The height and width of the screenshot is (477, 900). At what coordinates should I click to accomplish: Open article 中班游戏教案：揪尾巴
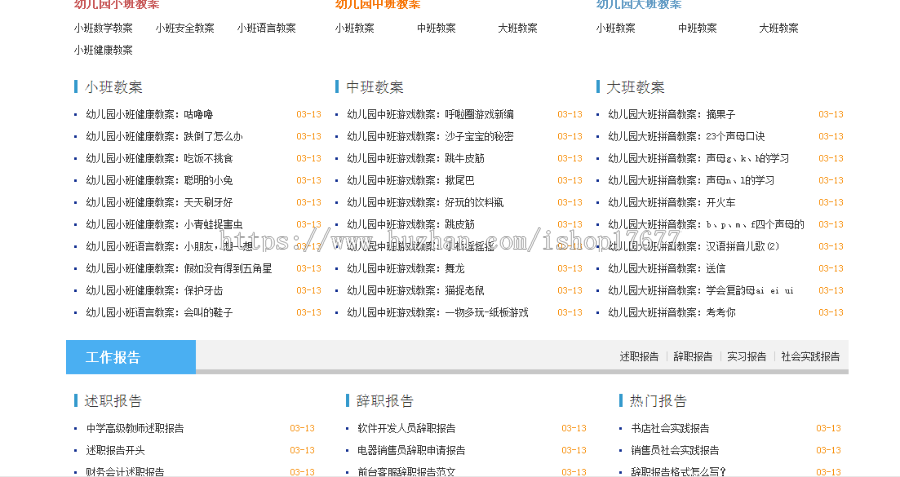[x=410, y=180]
